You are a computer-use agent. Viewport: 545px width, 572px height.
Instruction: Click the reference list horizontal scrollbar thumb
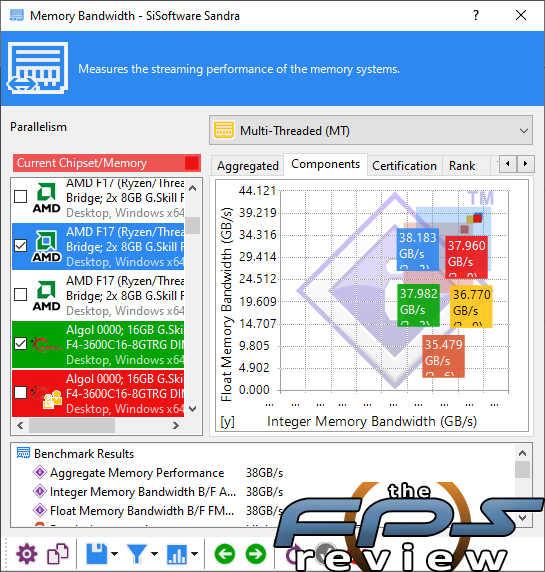point(72,425)
